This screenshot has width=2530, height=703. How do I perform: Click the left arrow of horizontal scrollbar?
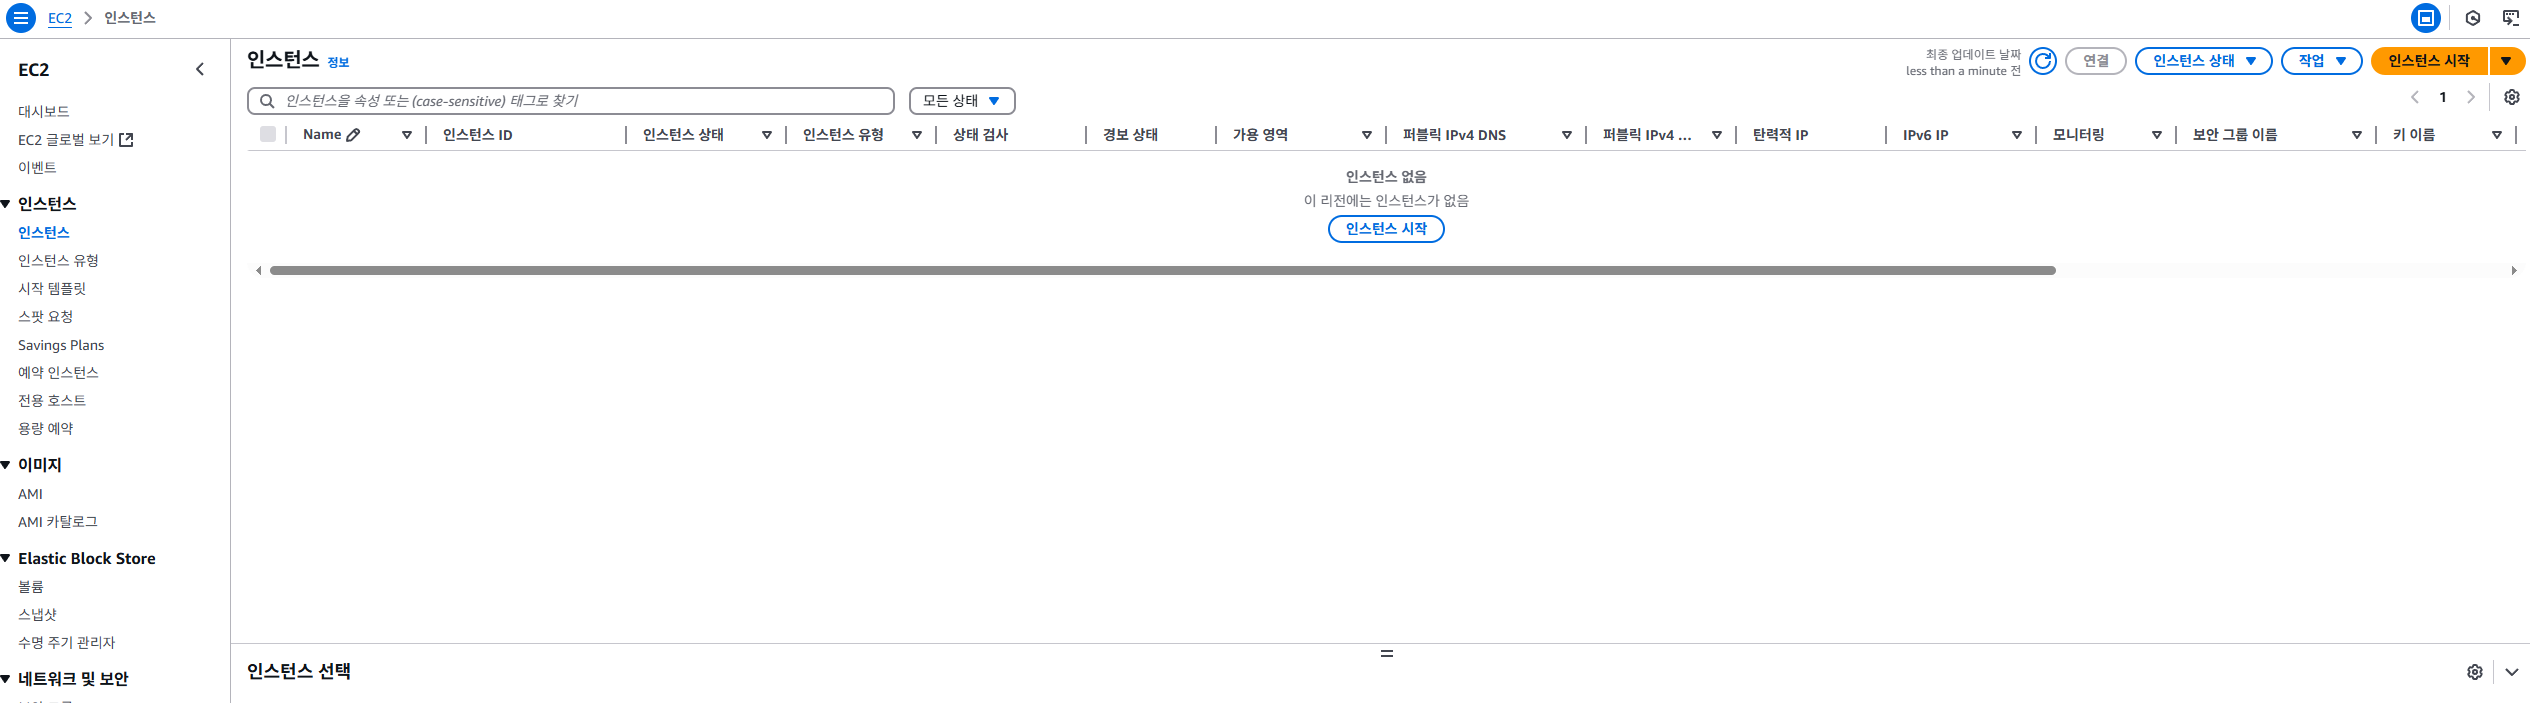pos(259,270)
